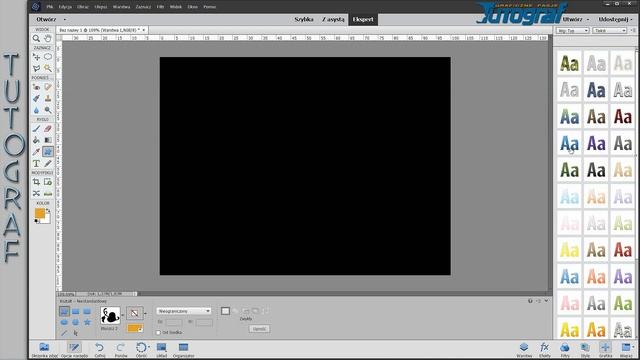Viewport: 640px width, 360px height.
Task: Open the graphics type filter dropdown
Action: tap(573, 31)
